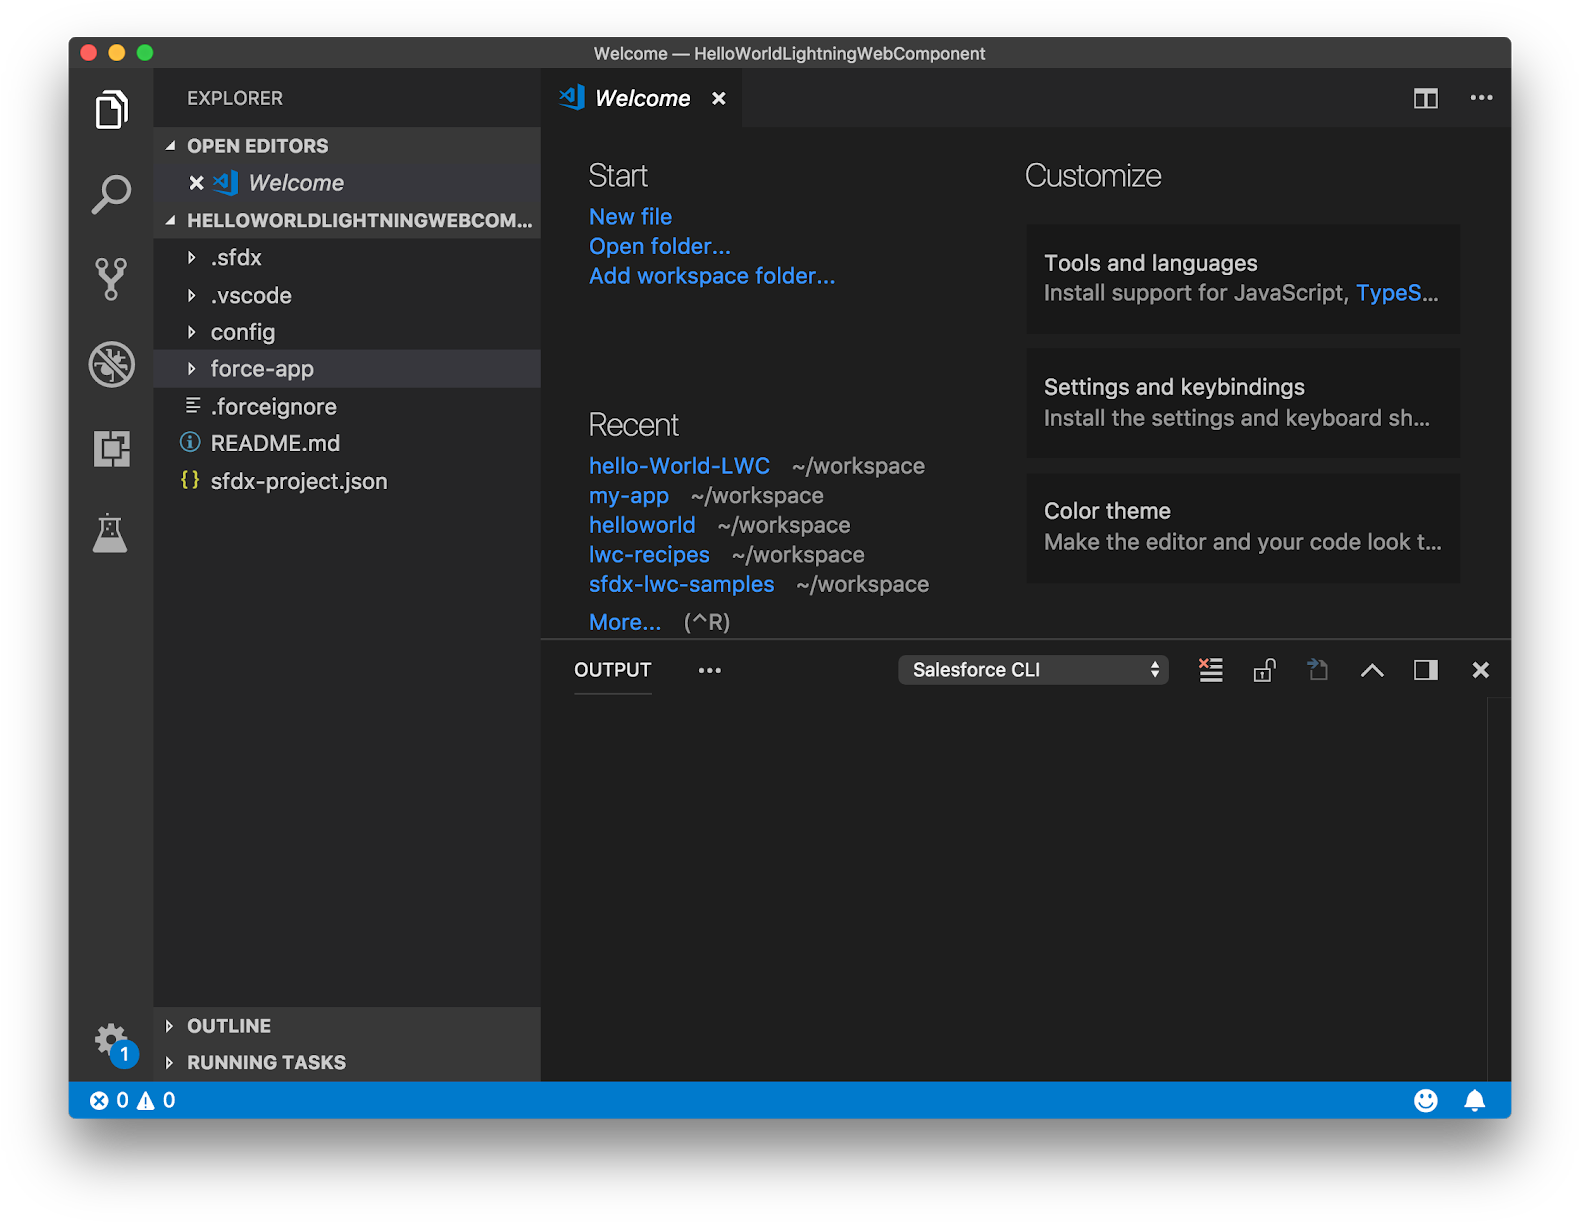Open the Search view in activity bar
The height and width of the screenshot is (1222, 1579).
[111, 194]
